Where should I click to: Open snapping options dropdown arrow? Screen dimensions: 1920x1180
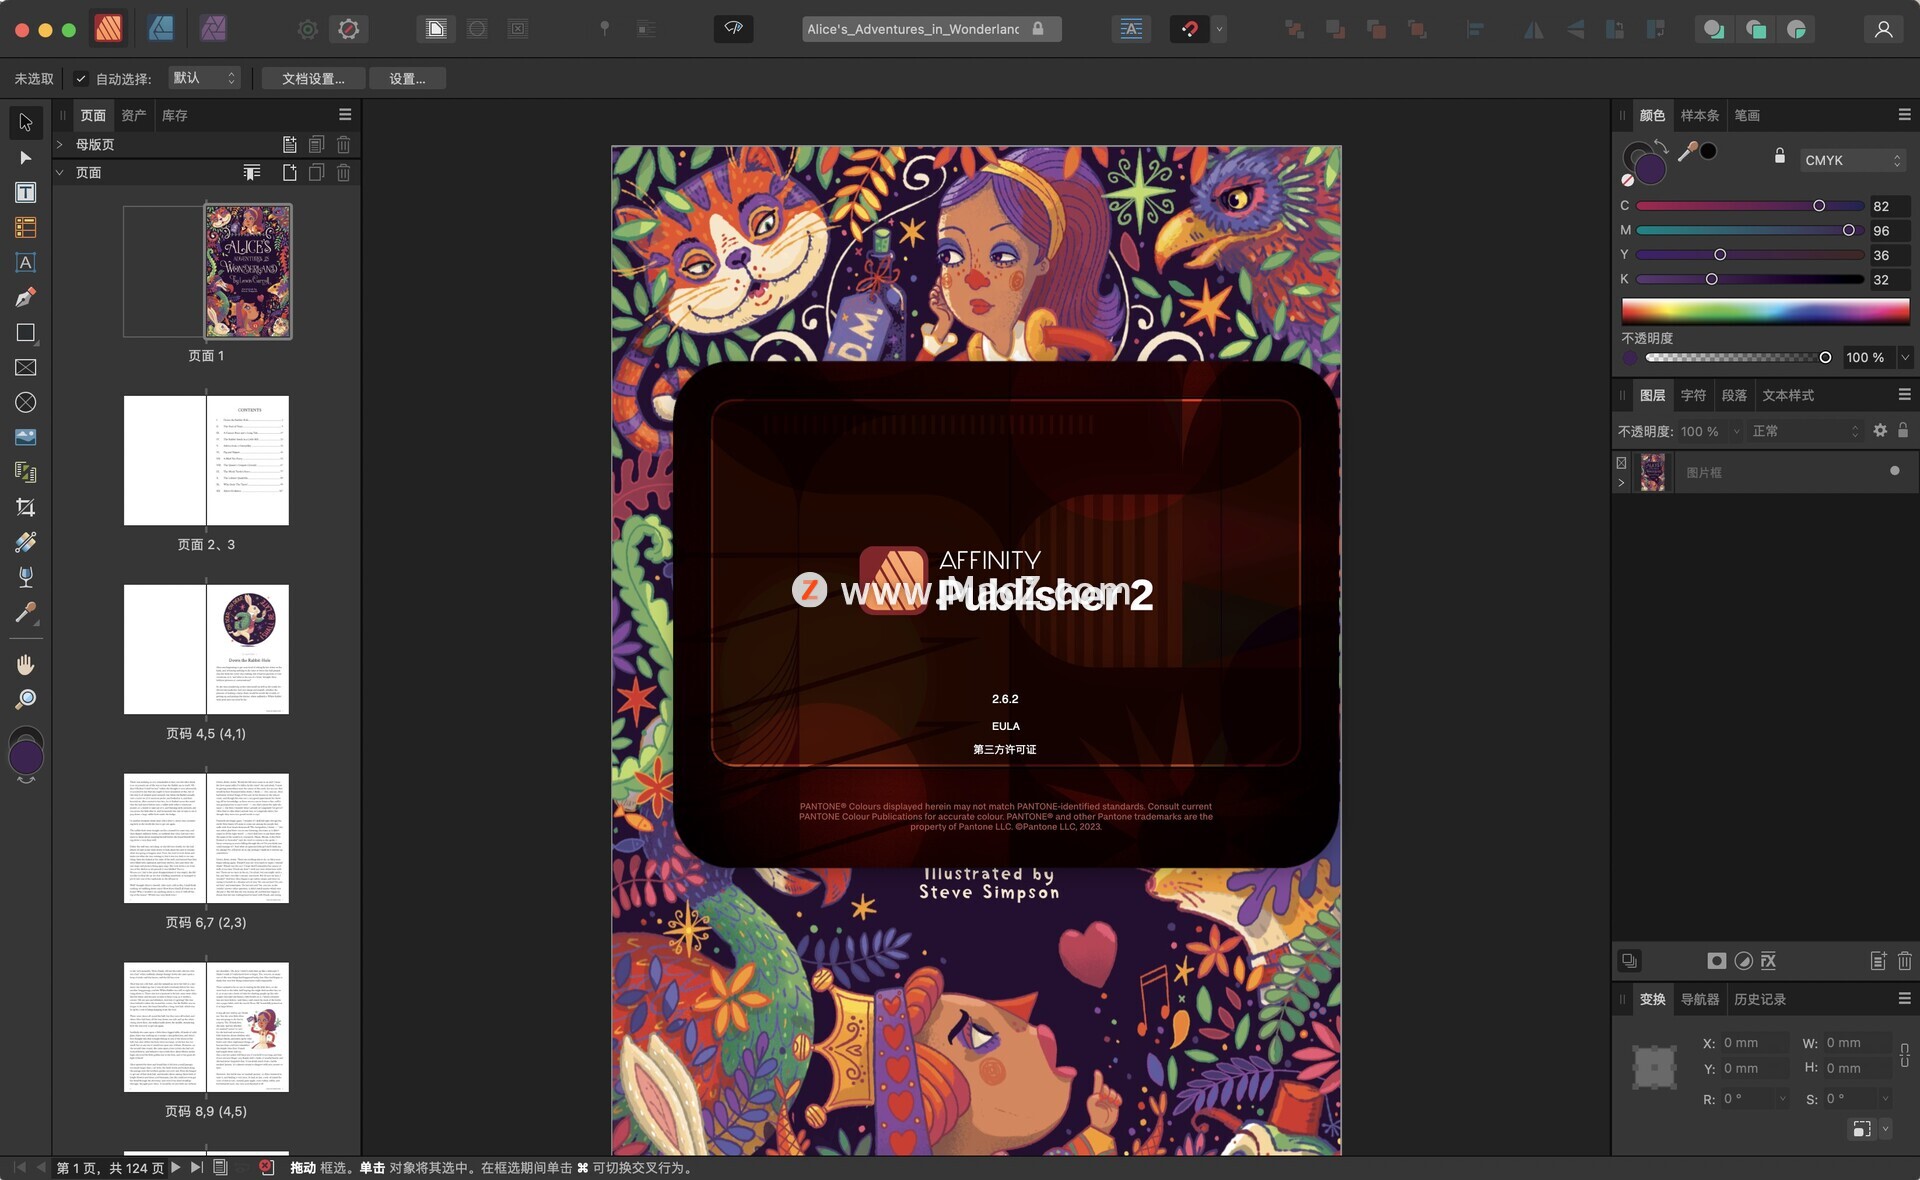coord(1219,29)
